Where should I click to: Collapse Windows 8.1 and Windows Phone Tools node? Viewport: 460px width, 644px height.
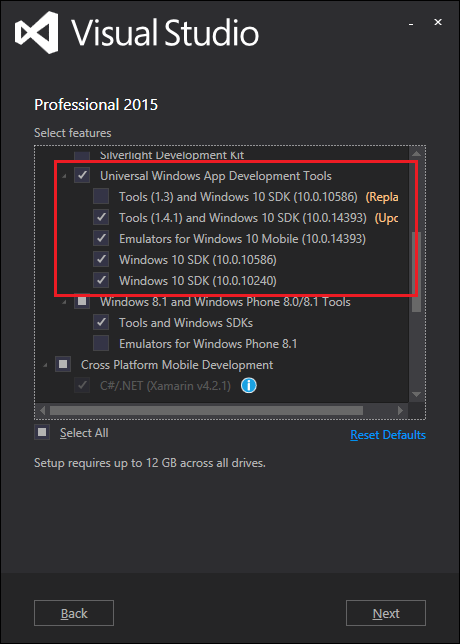pos(64,303)
